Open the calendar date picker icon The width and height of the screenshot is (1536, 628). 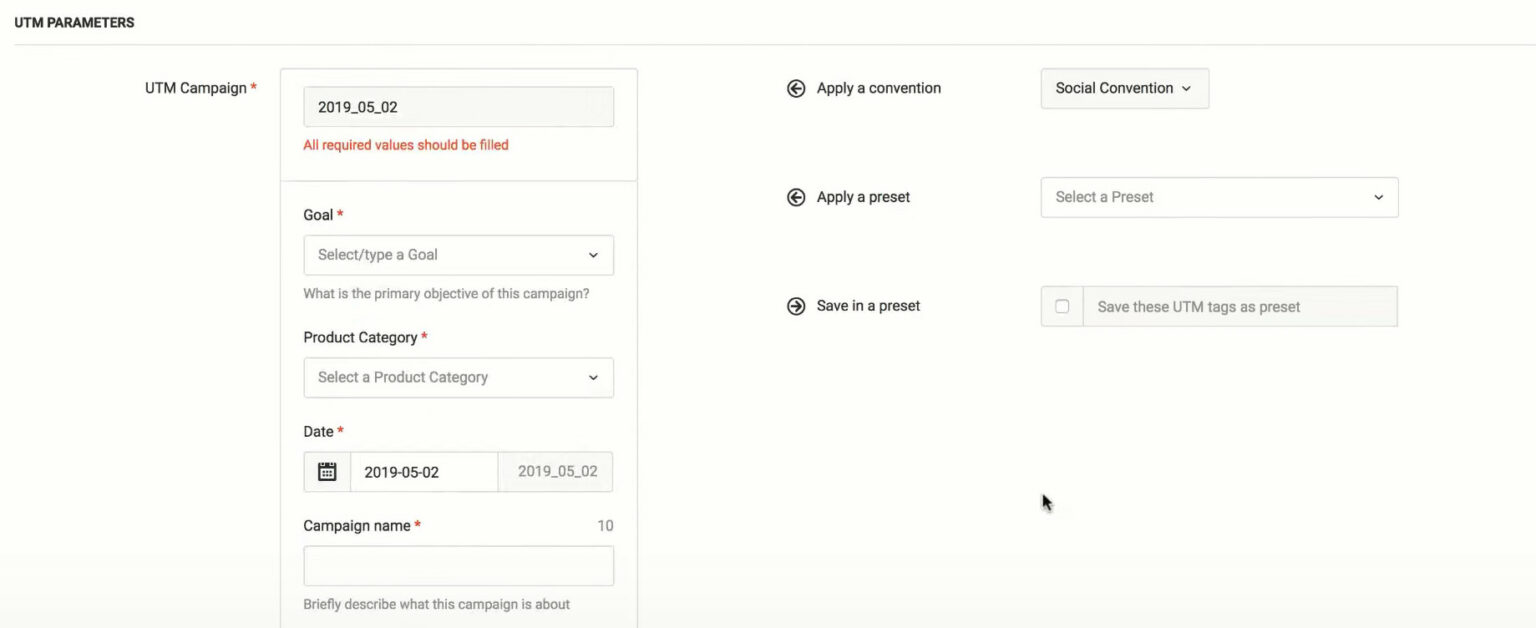327,470
